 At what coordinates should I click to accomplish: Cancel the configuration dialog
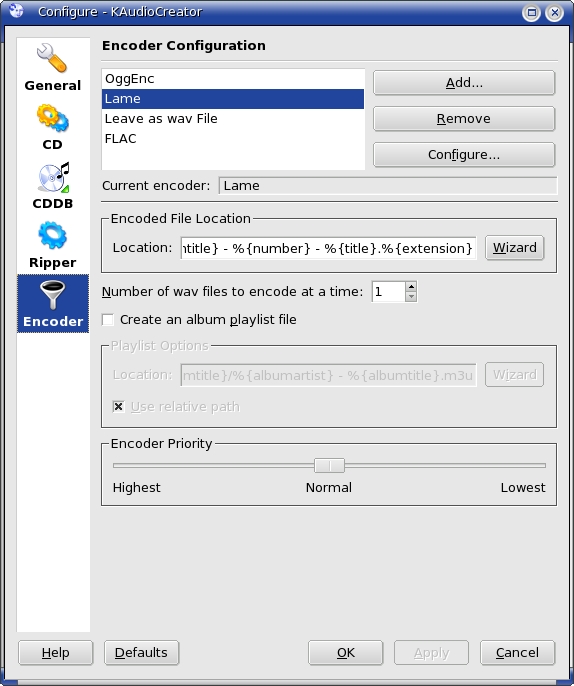tap(517, 653)
